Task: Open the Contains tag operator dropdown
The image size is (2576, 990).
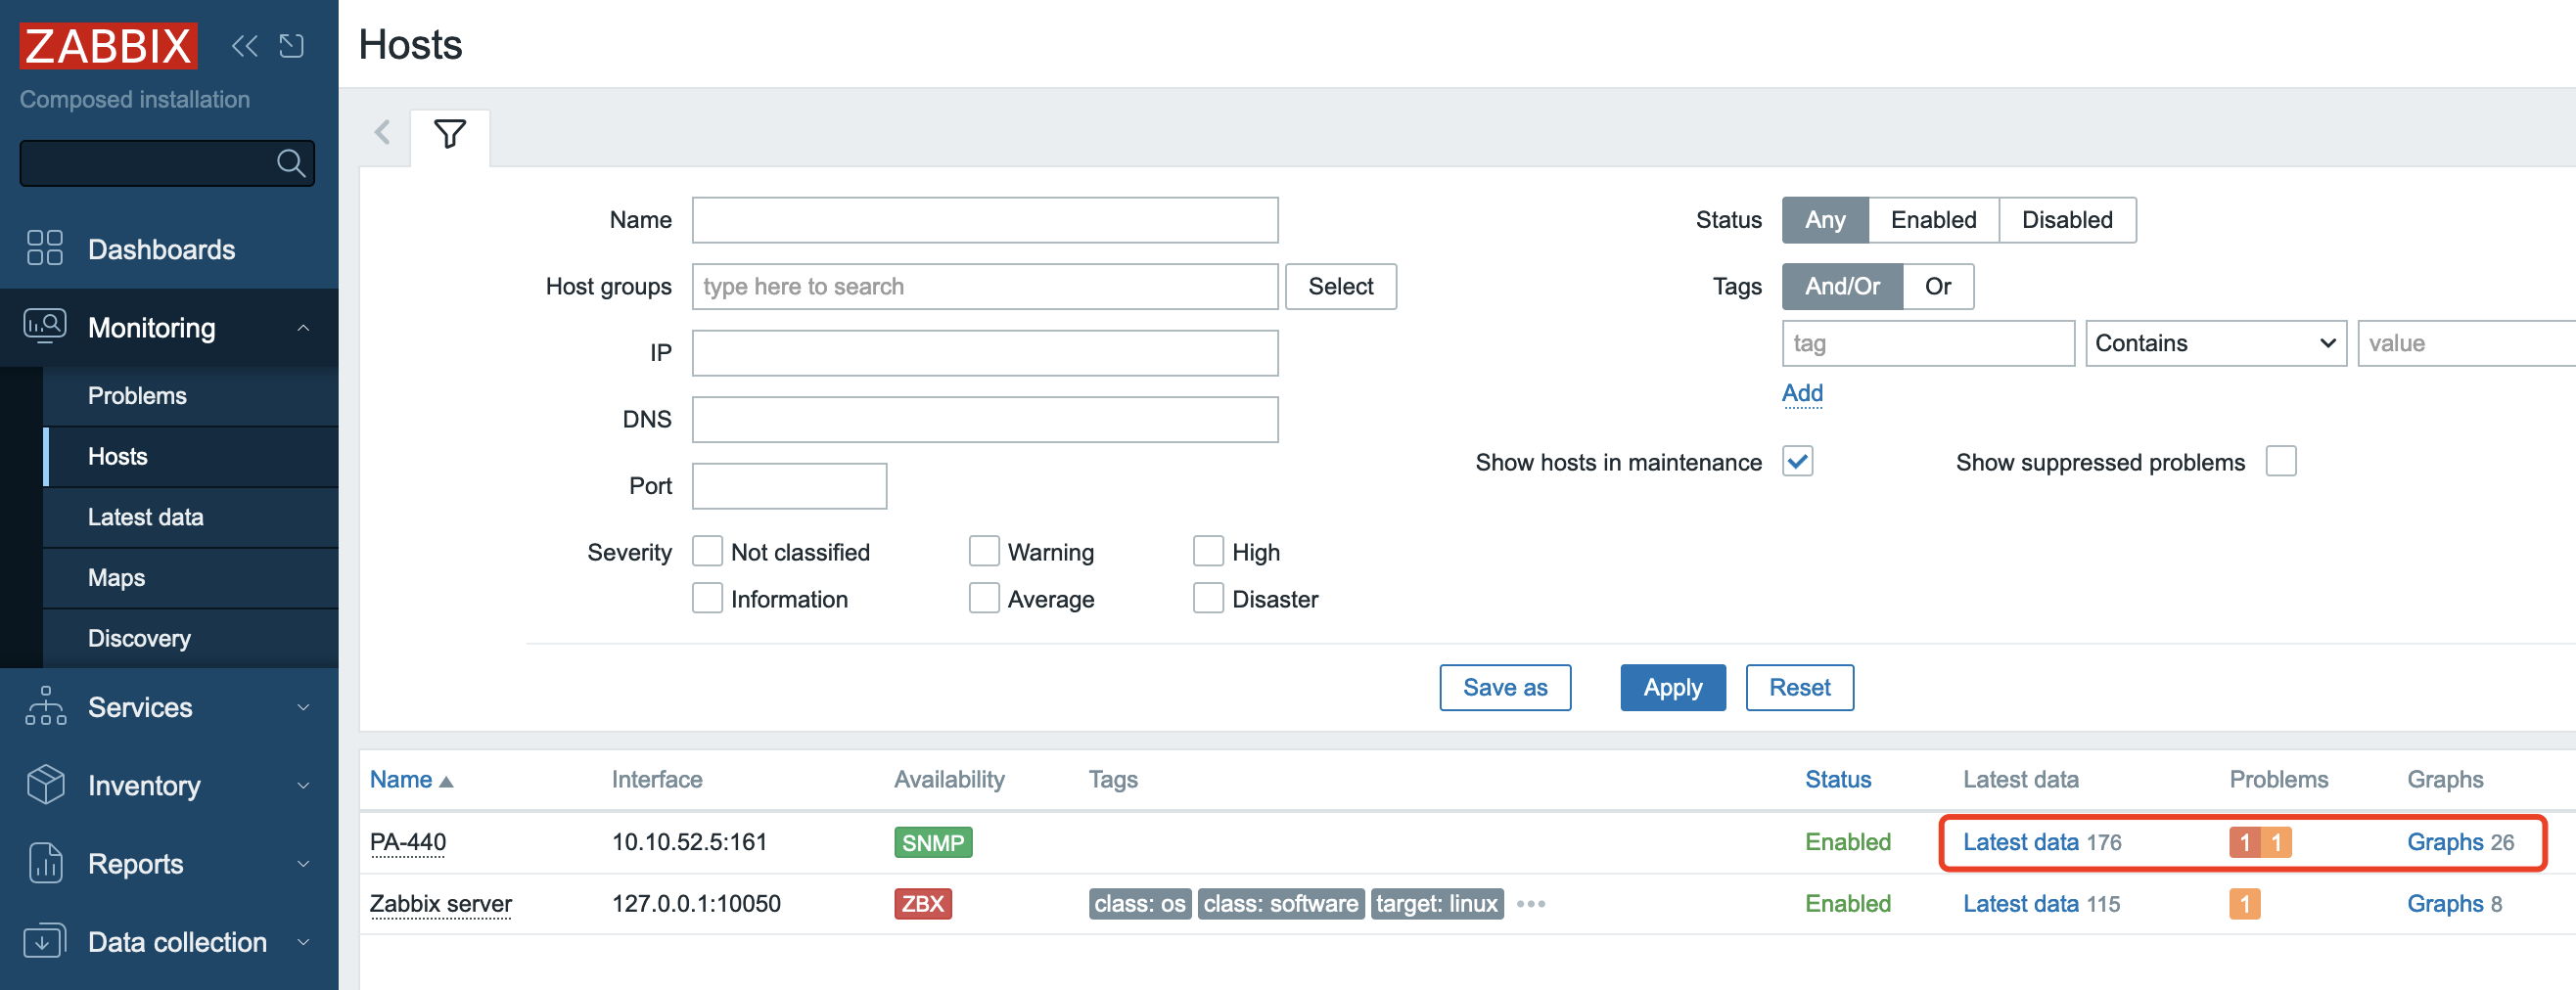Action: [x=2216, y=343]
